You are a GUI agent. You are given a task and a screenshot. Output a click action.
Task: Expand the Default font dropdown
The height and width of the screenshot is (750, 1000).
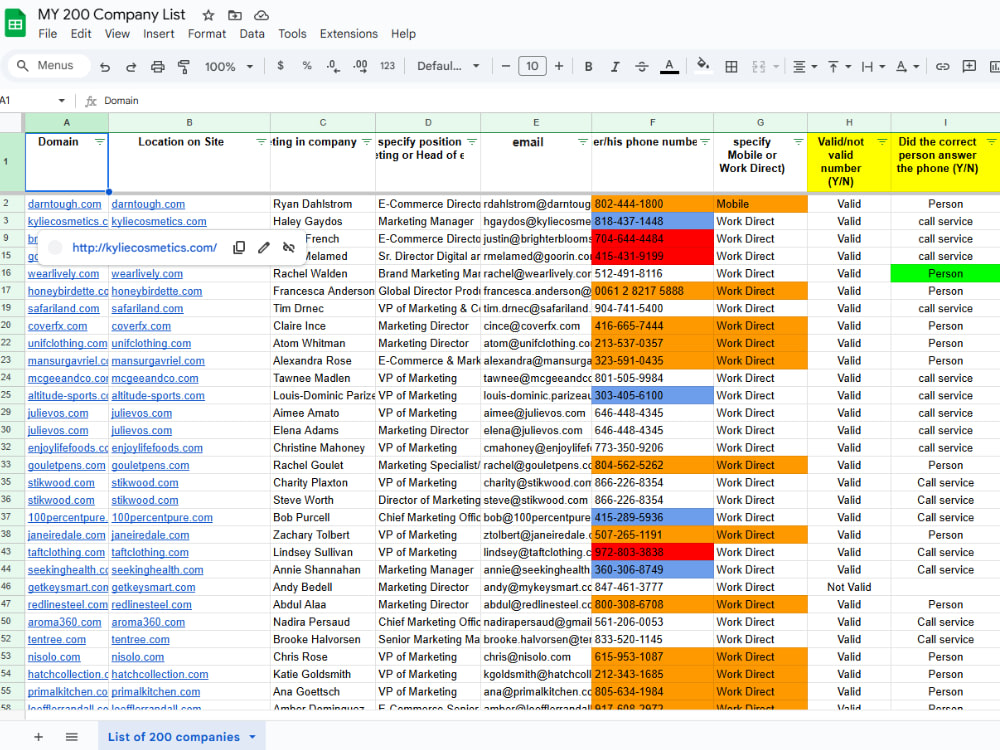[448, 66]
